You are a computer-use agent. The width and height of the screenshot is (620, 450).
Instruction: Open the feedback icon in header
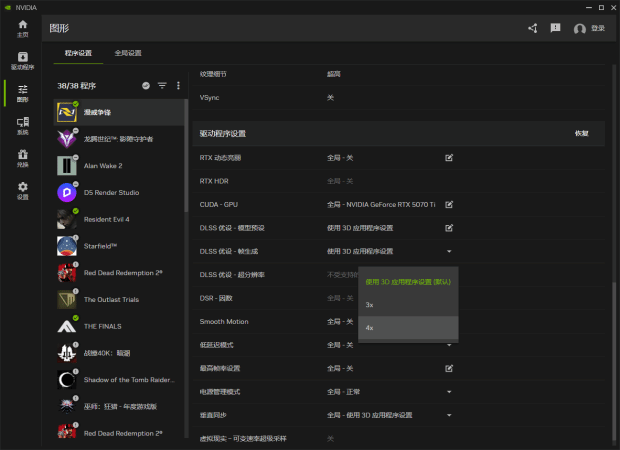[555, 28]
